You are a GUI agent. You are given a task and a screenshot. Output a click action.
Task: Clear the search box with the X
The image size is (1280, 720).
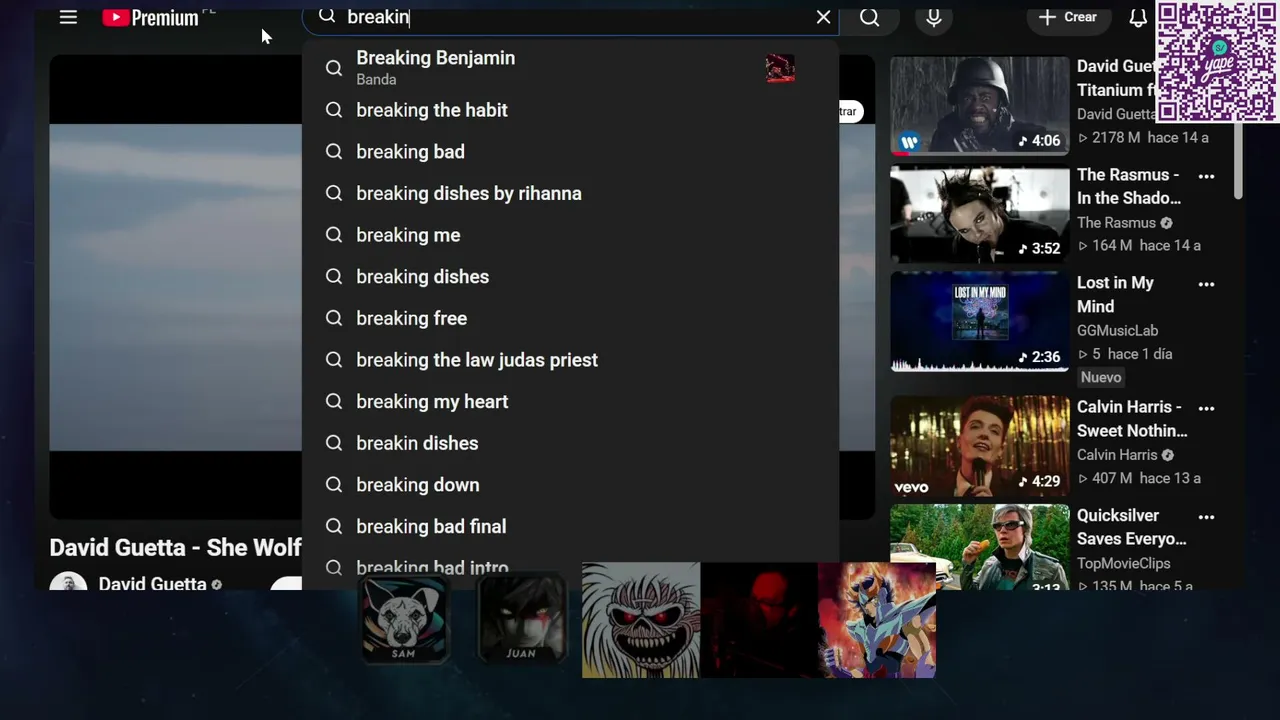tap(823, 17)
